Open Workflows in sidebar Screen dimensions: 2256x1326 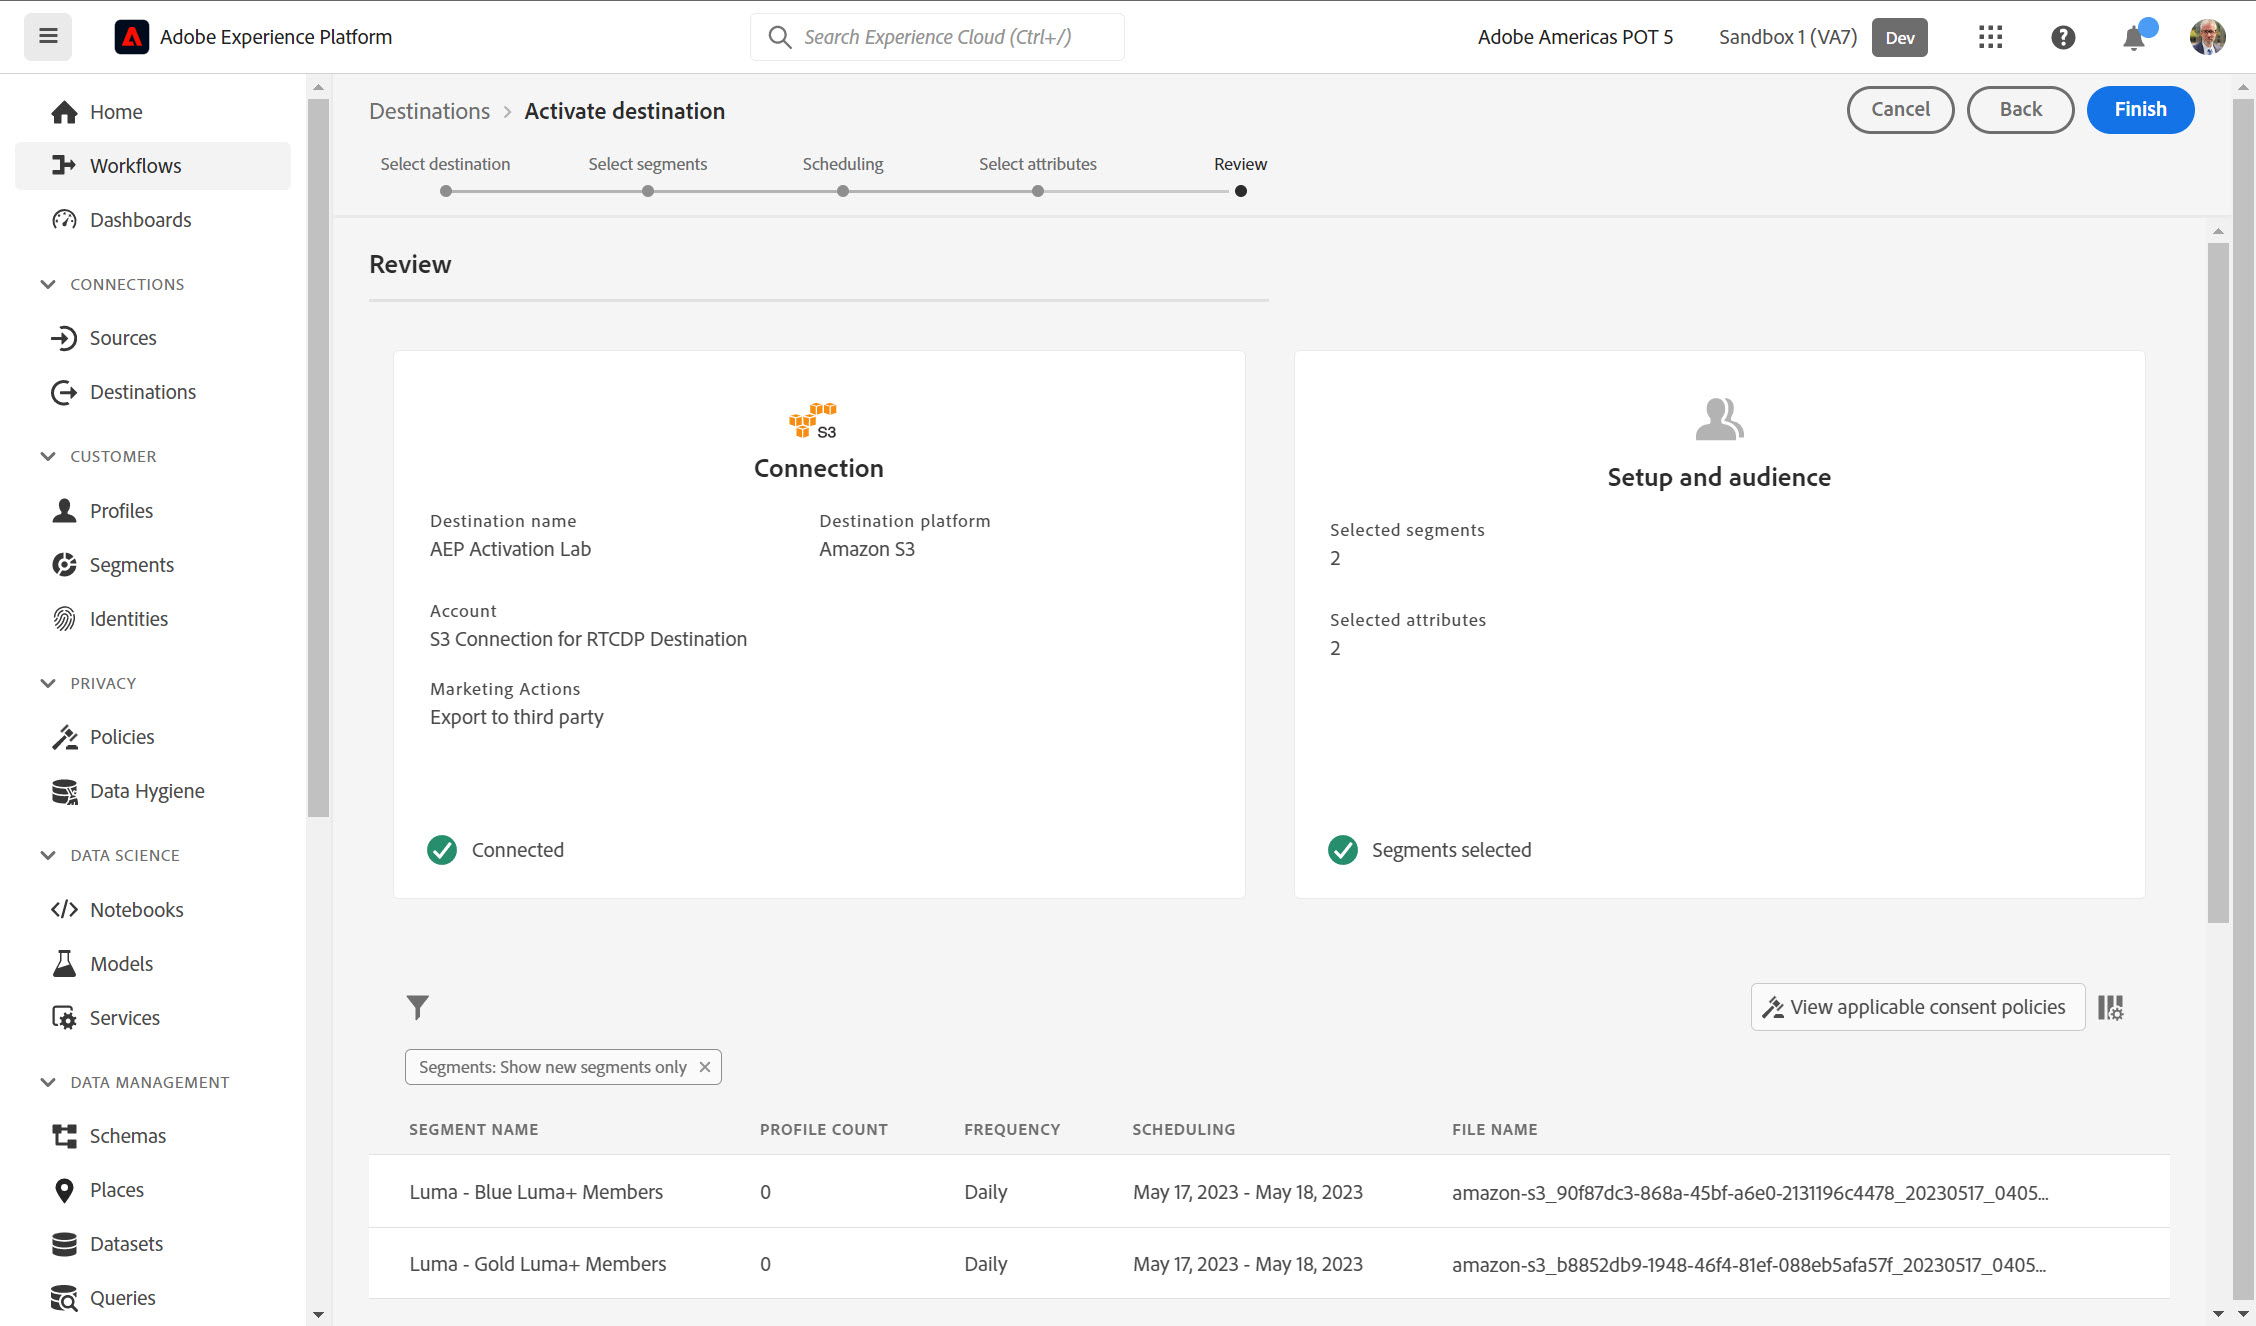(x=153, y=166)
